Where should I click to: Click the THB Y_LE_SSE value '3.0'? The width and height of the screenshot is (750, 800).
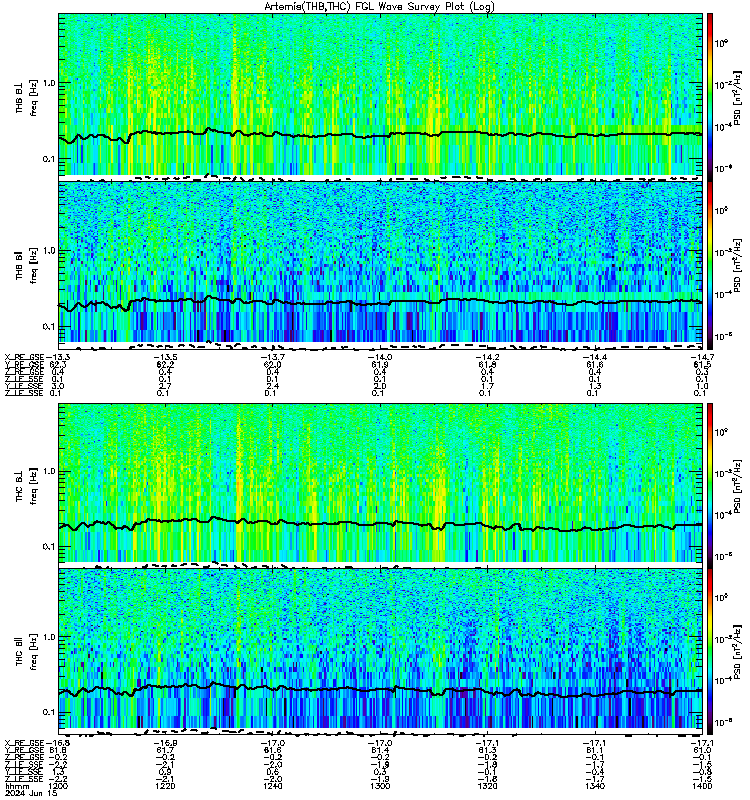click(x=58, y=386)
